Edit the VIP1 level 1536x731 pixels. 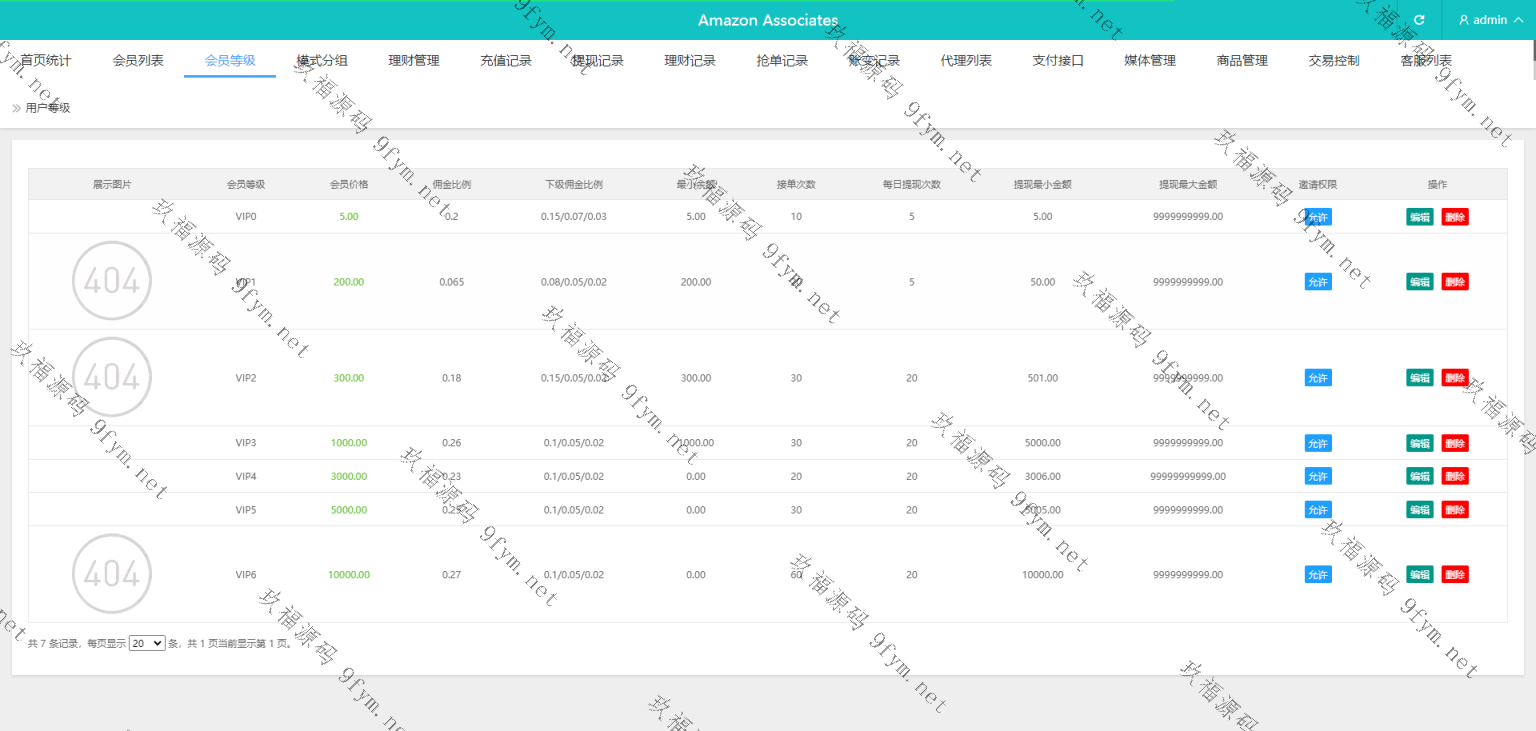pyautogui.click(x=1419, y=282)
